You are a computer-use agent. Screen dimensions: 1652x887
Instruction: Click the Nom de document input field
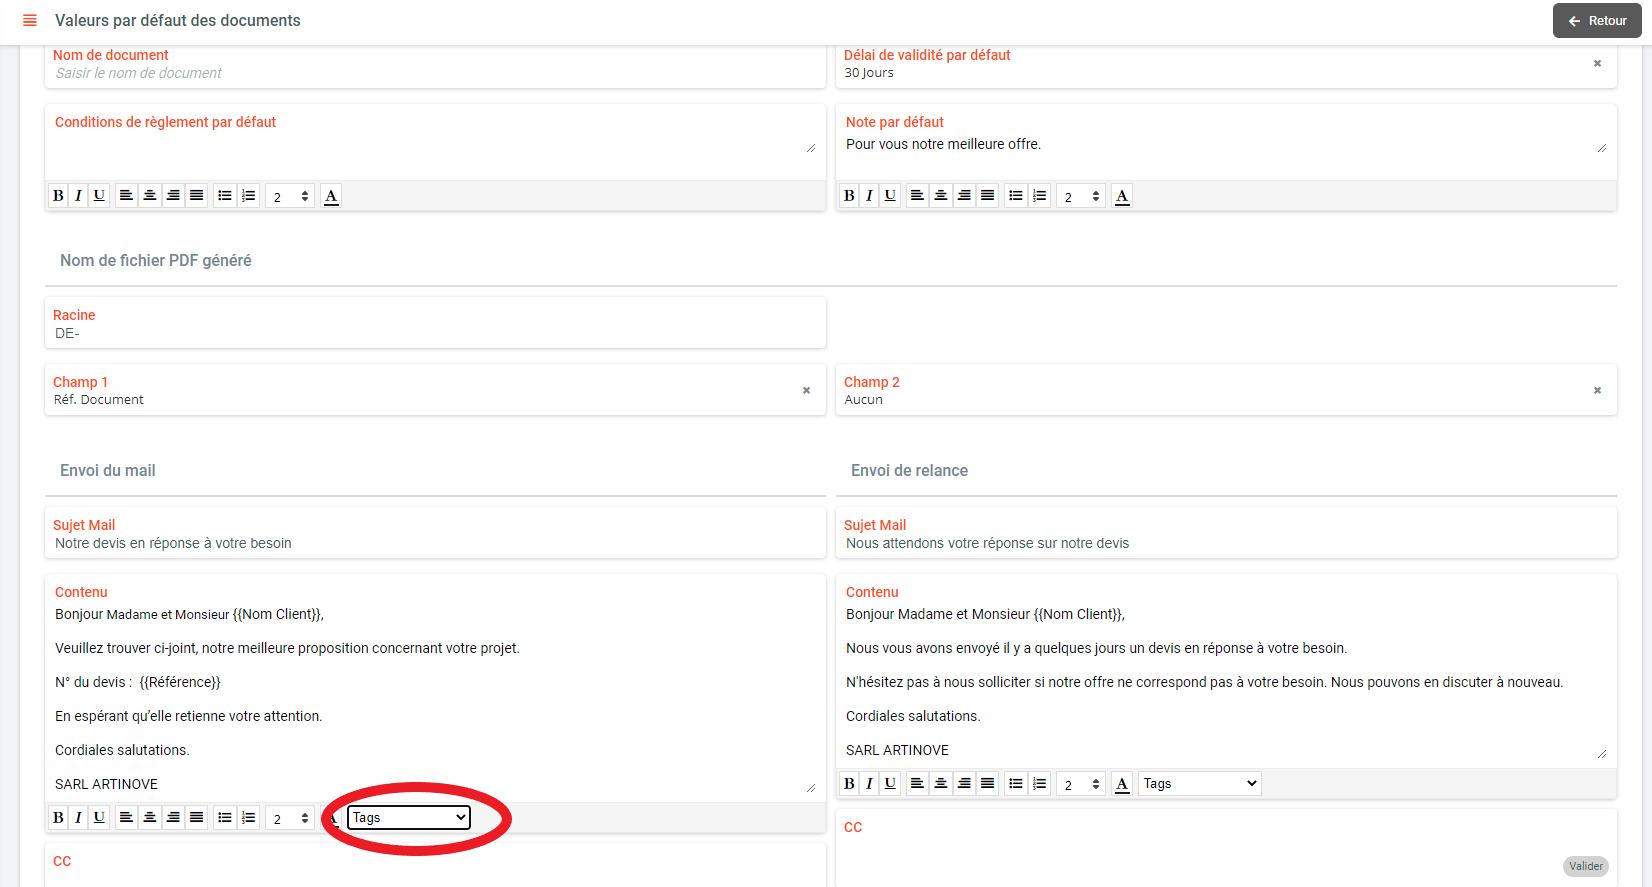[x=435, y=73]
